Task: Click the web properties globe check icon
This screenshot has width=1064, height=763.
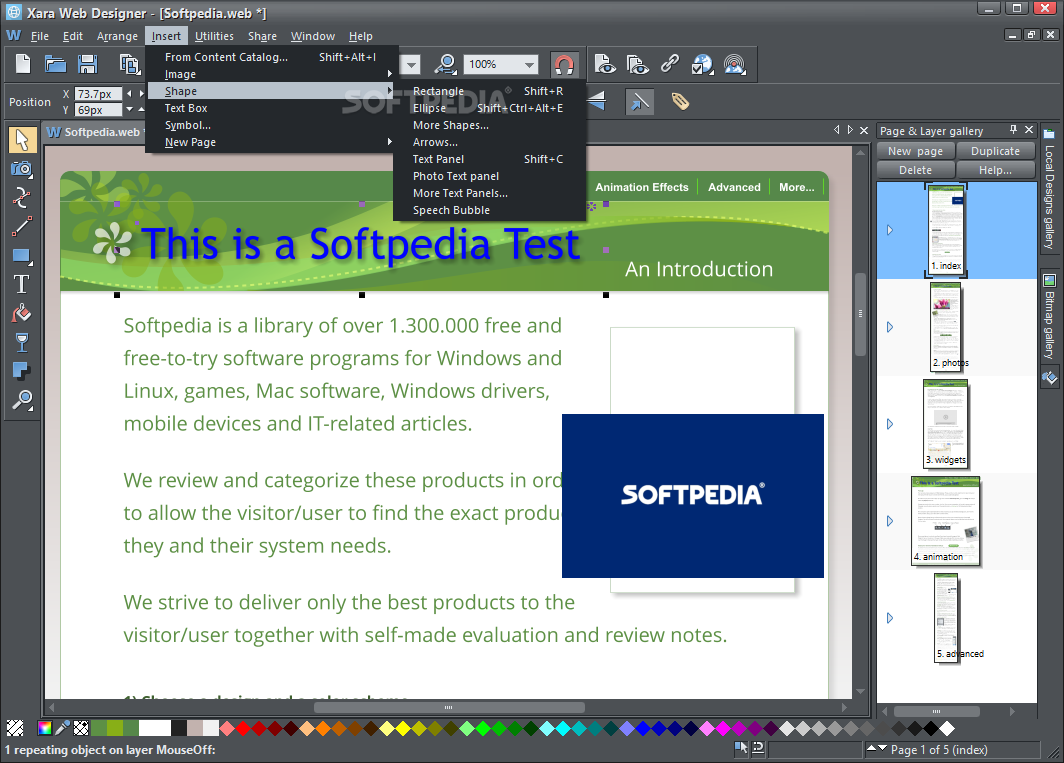Action: [x=702, y=64]
